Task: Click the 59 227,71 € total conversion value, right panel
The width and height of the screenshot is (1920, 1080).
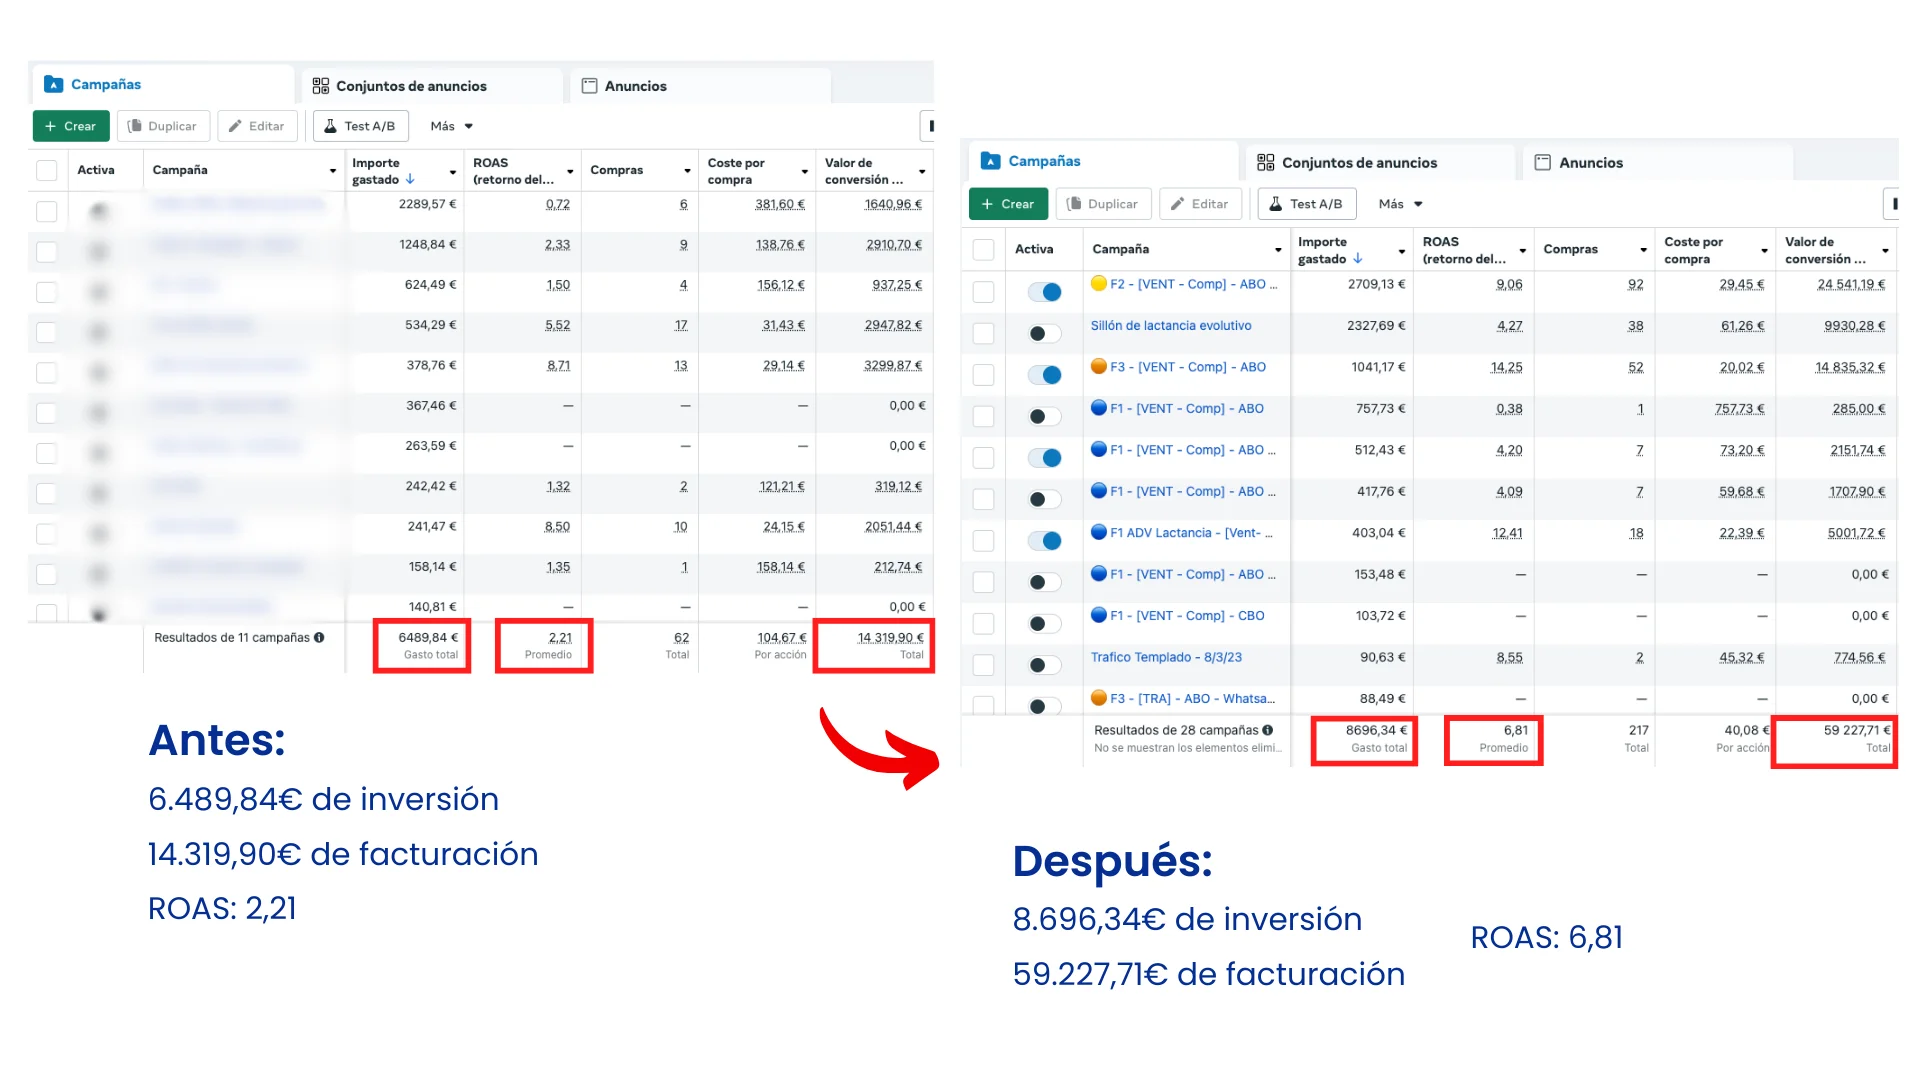Action: 1857,731
